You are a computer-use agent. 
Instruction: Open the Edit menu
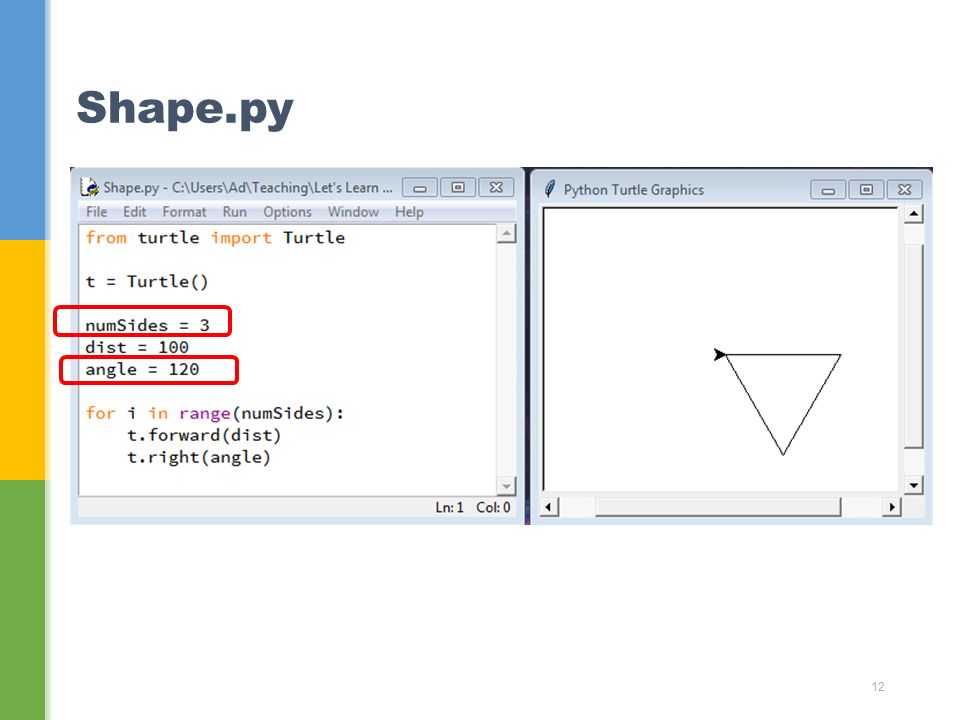[134, 212]
